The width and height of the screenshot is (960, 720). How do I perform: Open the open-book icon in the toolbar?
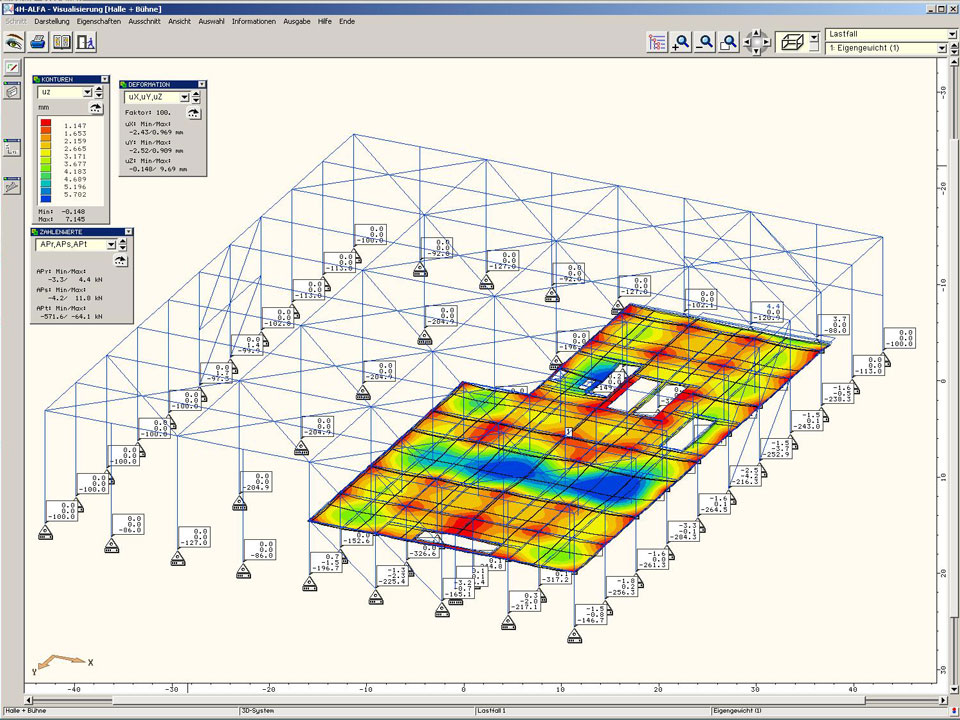pos(62,42)
